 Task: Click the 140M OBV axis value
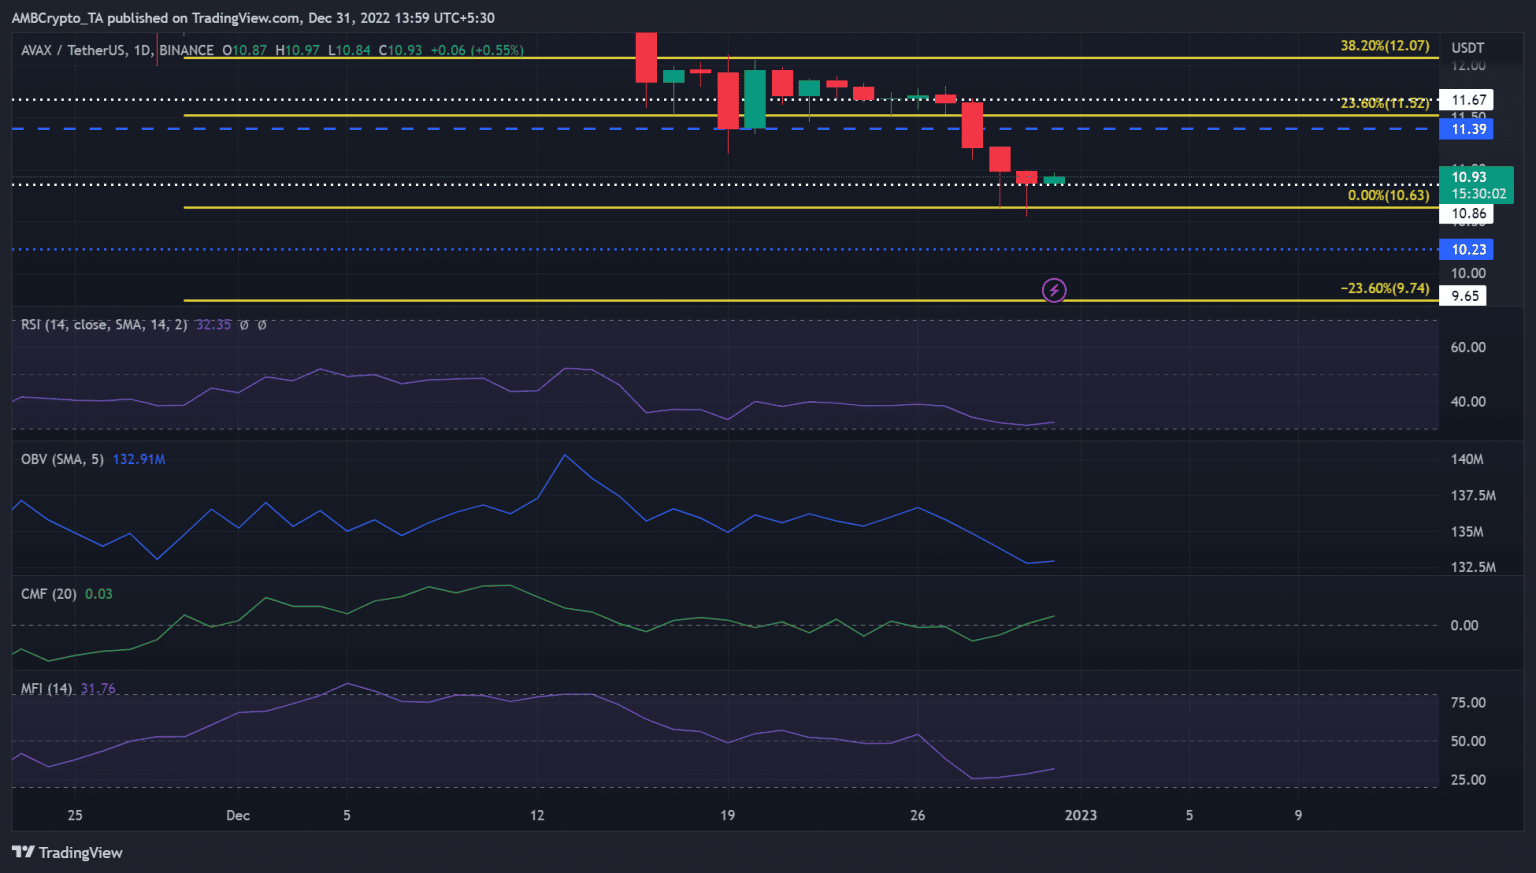tap(1467, 459)
